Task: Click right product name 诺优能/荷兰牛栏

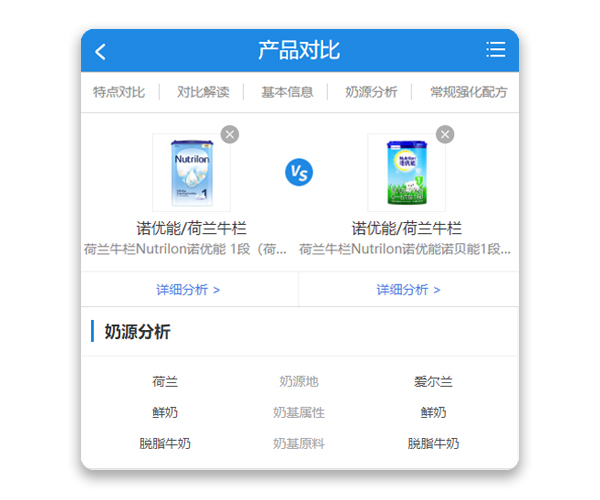Action: [407, 228]
